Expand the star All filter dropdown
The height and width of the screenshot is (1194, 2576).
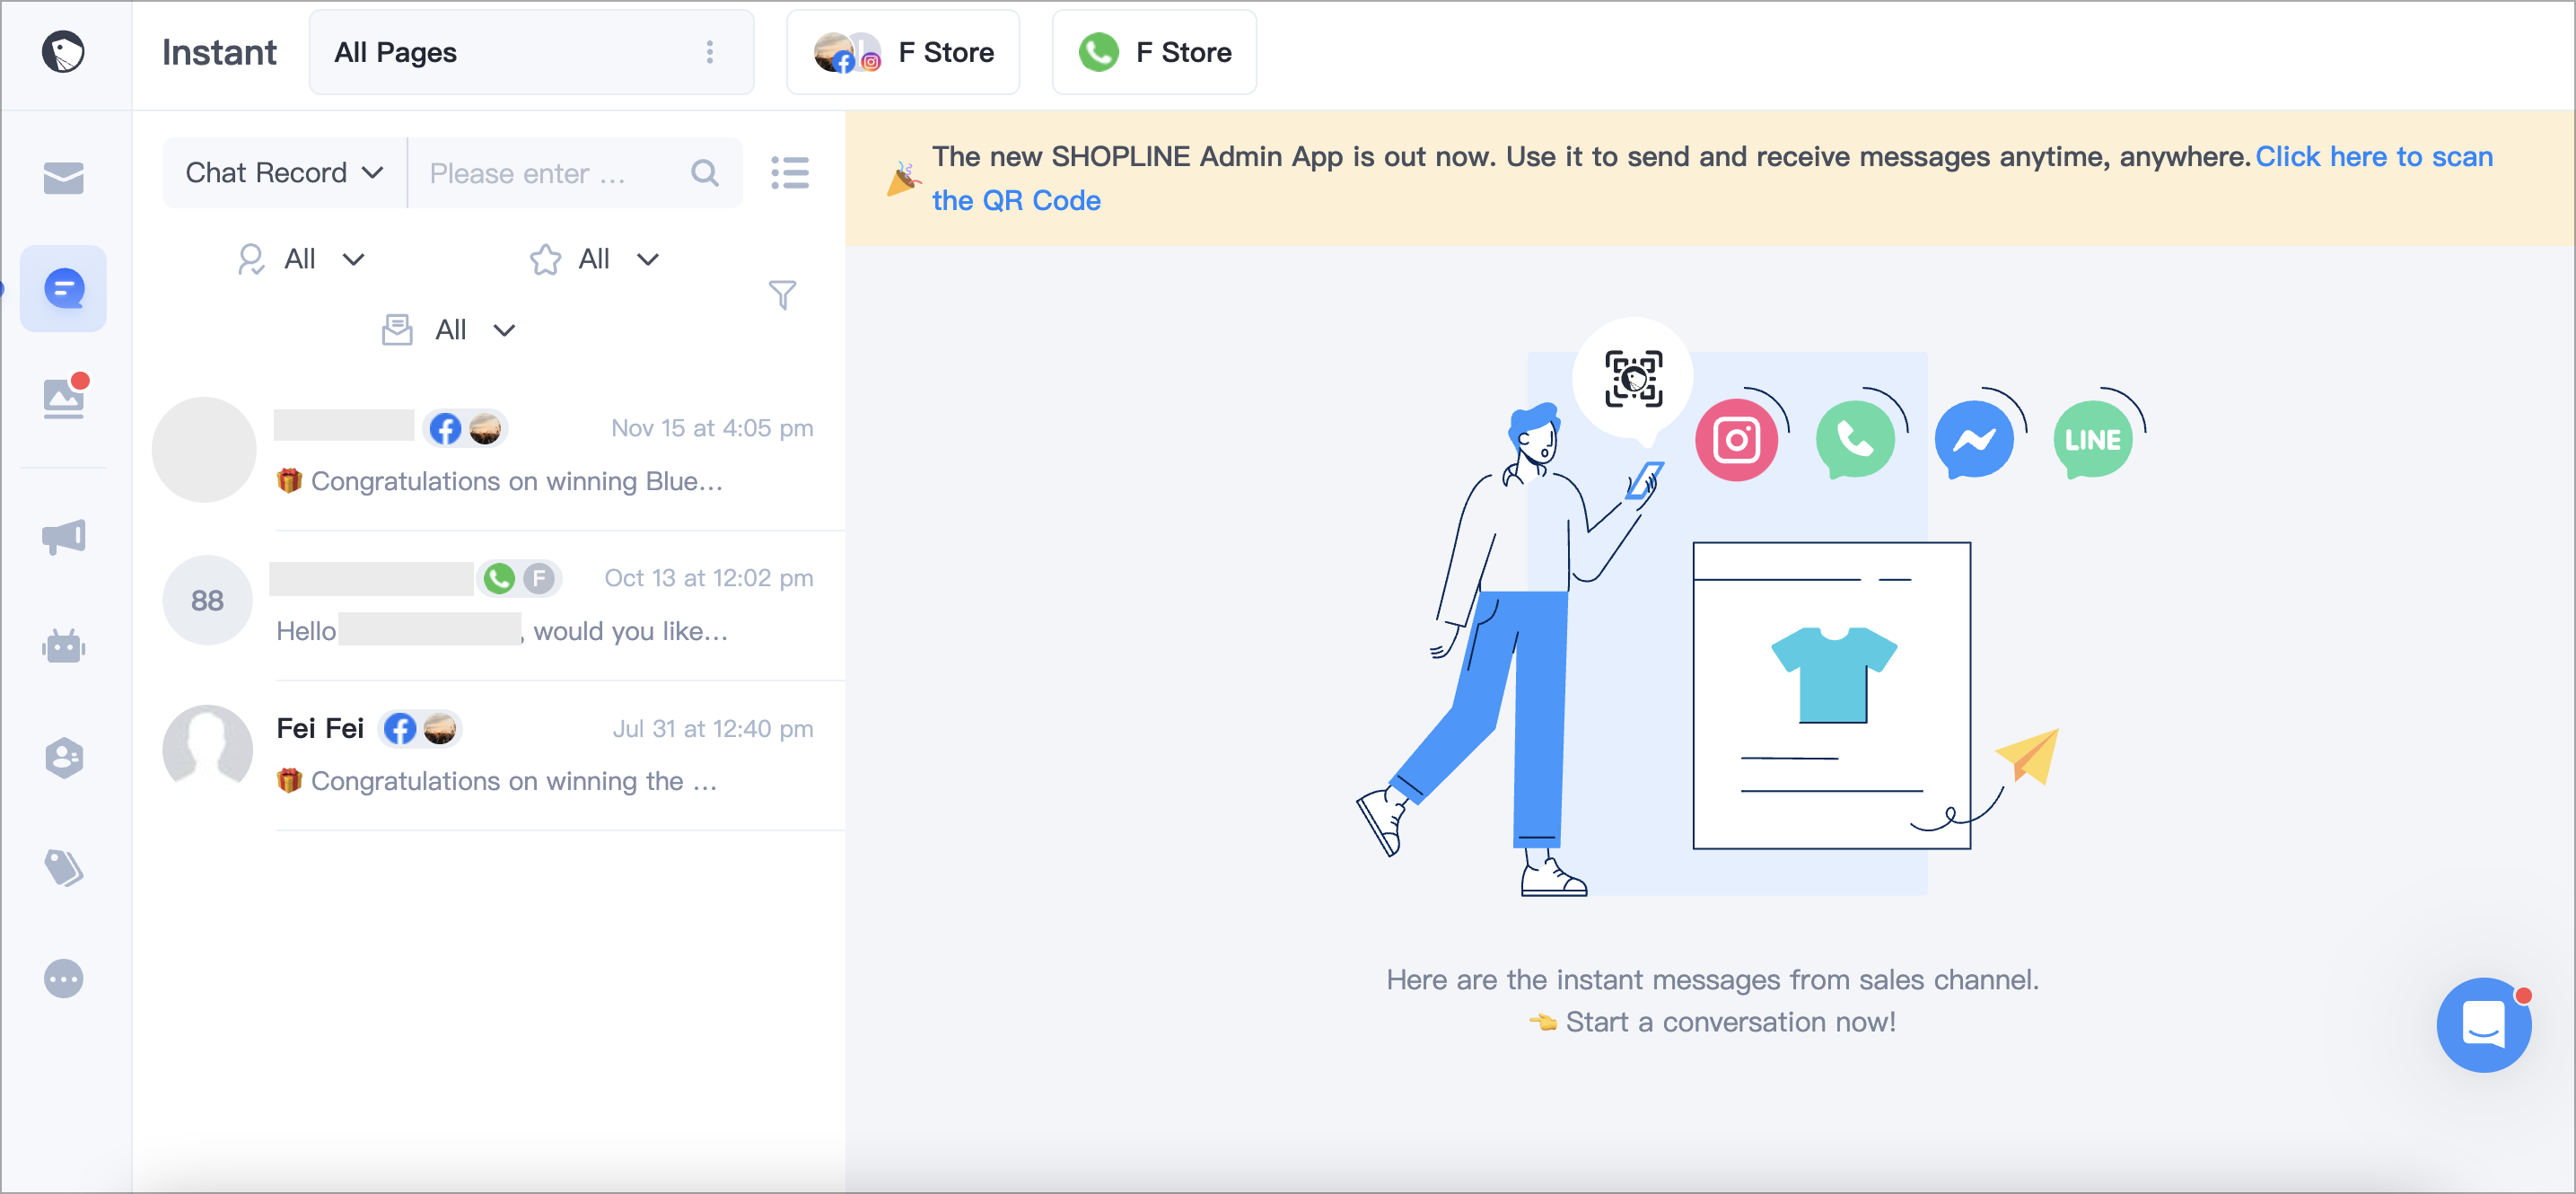tap(594, 259)
